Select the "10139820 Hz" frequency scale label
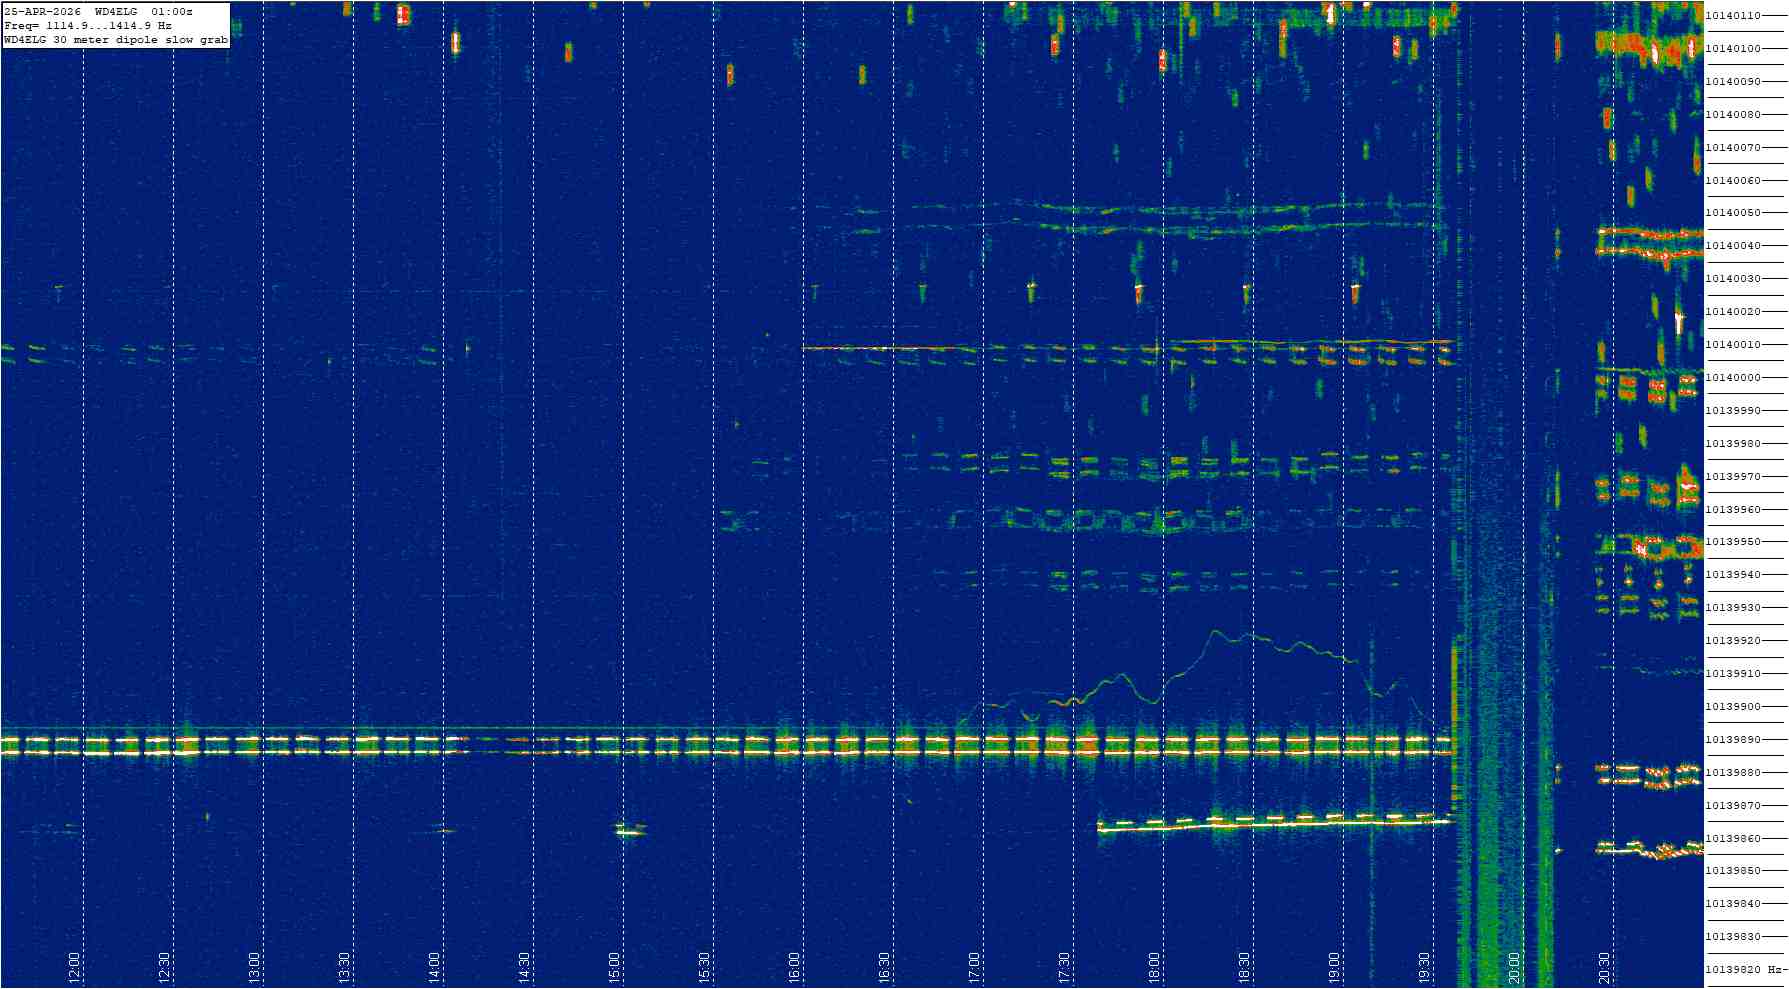The width and height of the screenshot is (1789, 989). tap(1744, 970)
